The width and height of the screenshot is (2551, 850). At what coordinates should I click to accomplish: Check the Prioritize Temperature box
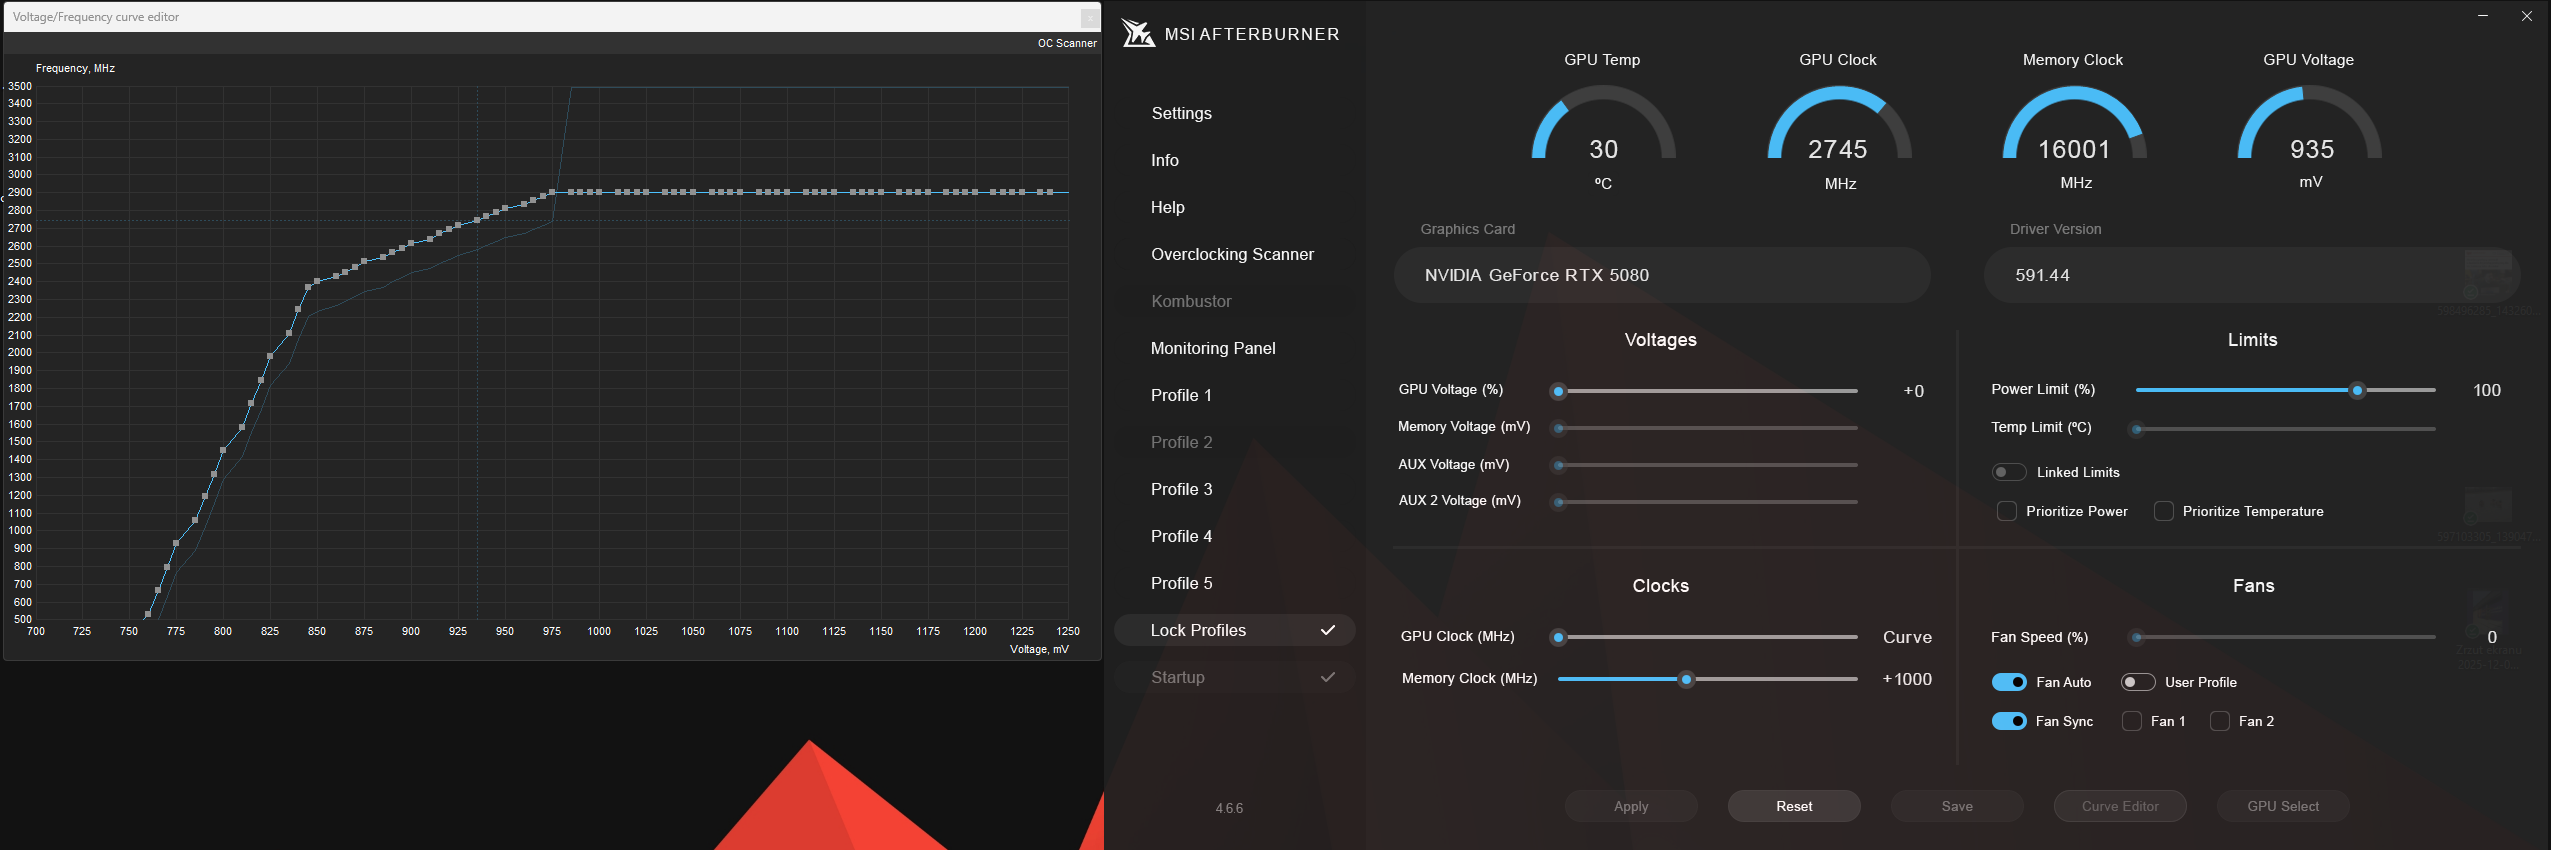click(x=2164, y=511)
